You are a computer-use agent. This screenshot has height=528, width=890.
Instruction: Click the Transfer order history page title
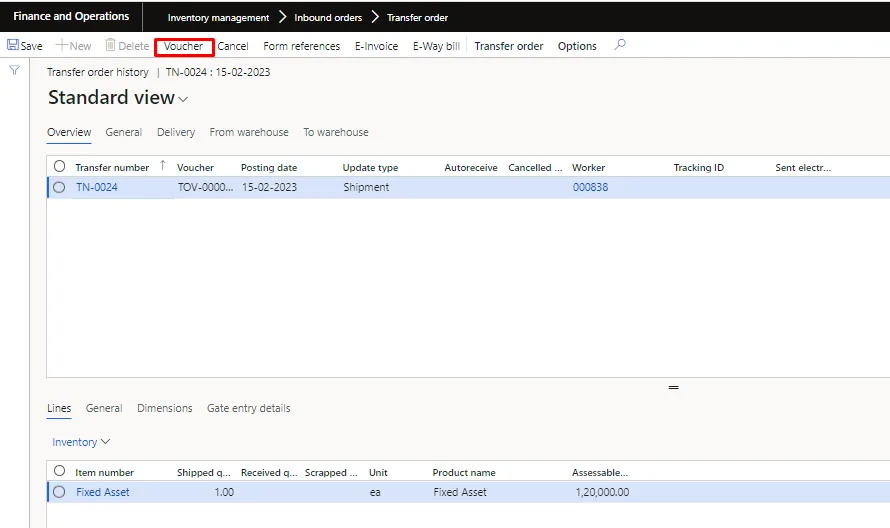pyautogui.click(x=98, y=72)
